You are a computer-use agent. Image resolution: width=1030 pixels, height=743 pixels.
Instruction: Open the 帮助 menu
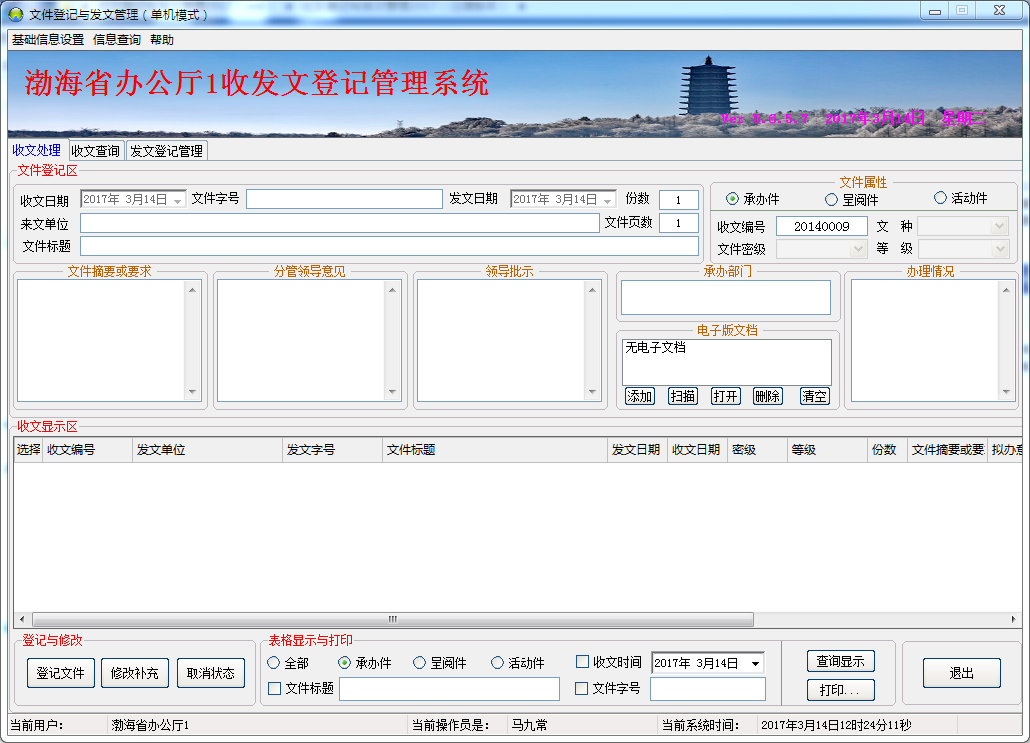pyautogui.click(x=162, y=40)
